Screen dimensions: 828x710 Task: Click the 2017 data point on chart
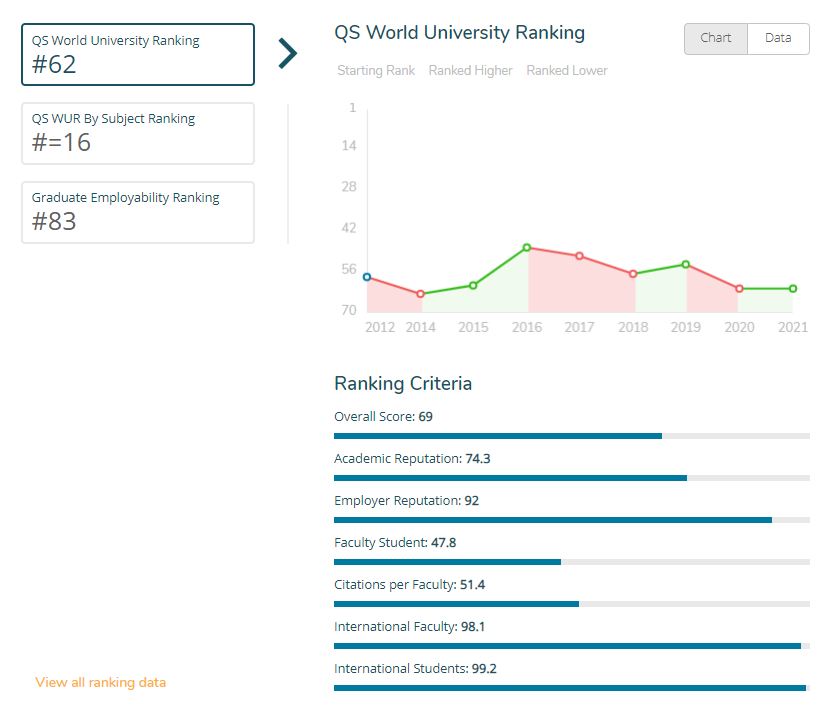[x=579, y=256]
